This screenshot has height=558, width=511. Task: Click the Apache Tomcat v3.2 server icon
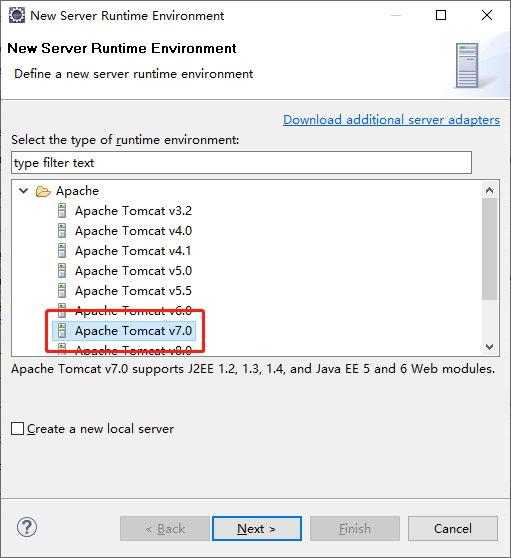pos(62,211)
